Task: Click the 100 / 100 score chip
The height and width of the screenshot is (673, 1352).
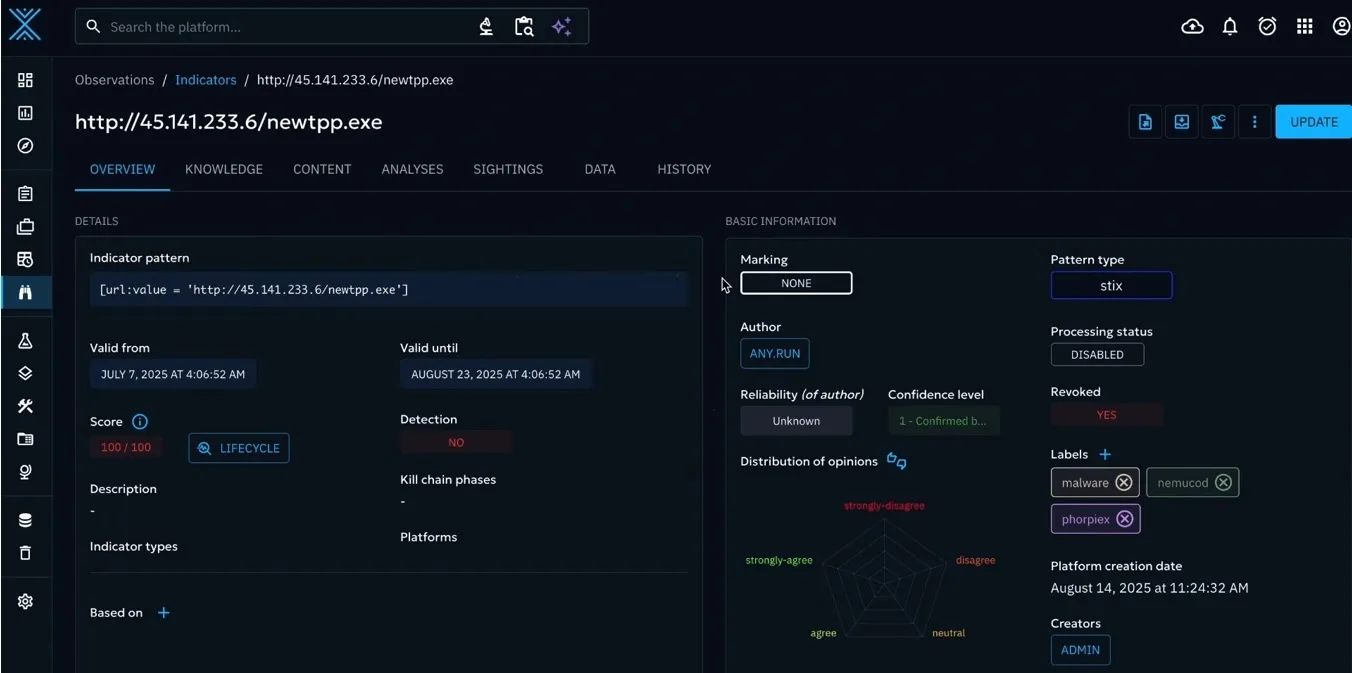Action: 126,448
